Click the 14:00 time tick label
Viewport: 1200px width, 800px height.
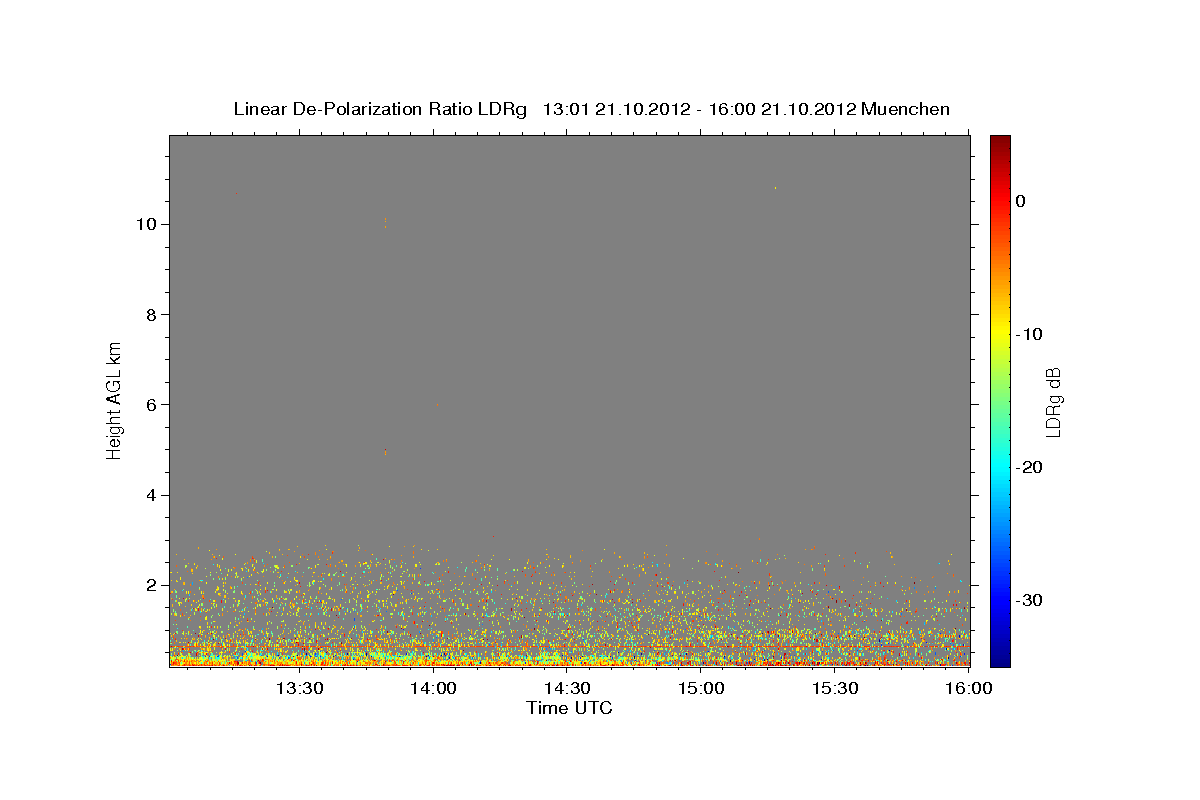pyautogui.click(x=434, y=688)
